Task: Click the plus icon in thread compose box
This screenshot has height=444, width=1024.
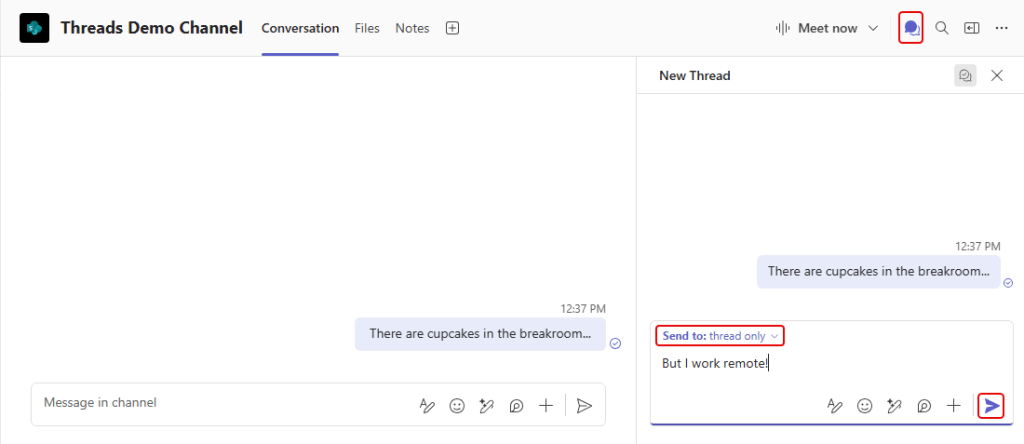Action: pos(954,406)
